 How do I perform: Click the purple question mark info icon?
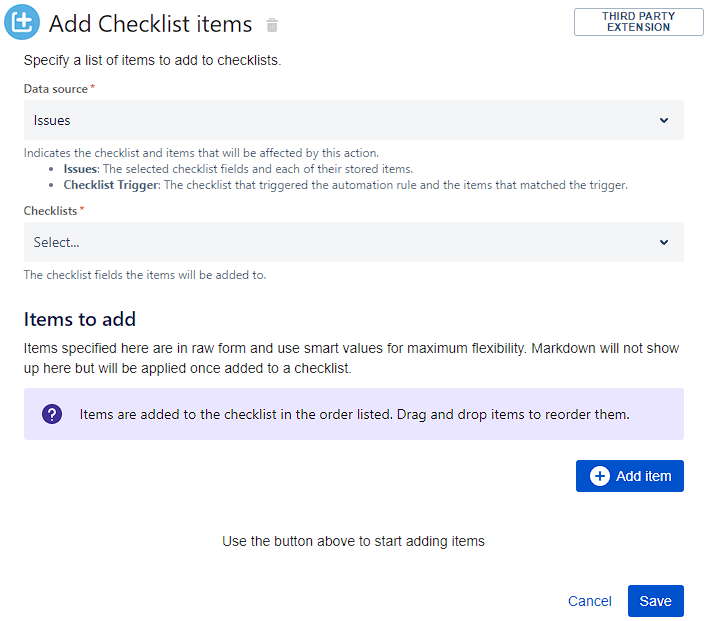(52, 414)
